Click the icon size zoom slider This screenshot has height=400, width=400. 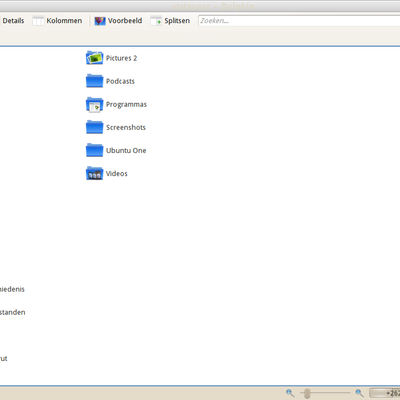(325, 393)
